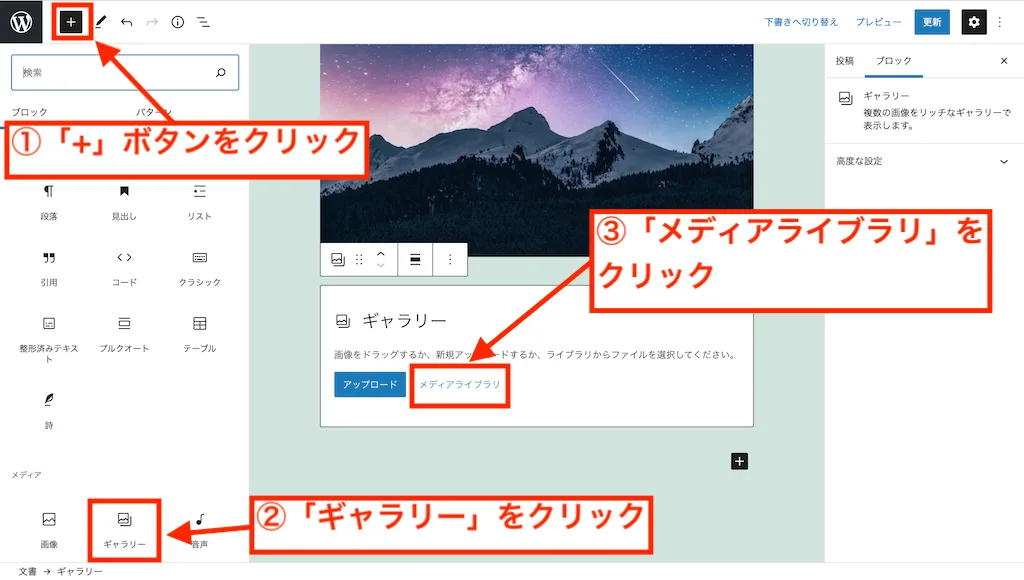The image size is (1024, 580).
Task: Change block alignment
Action: pos(415,259)
